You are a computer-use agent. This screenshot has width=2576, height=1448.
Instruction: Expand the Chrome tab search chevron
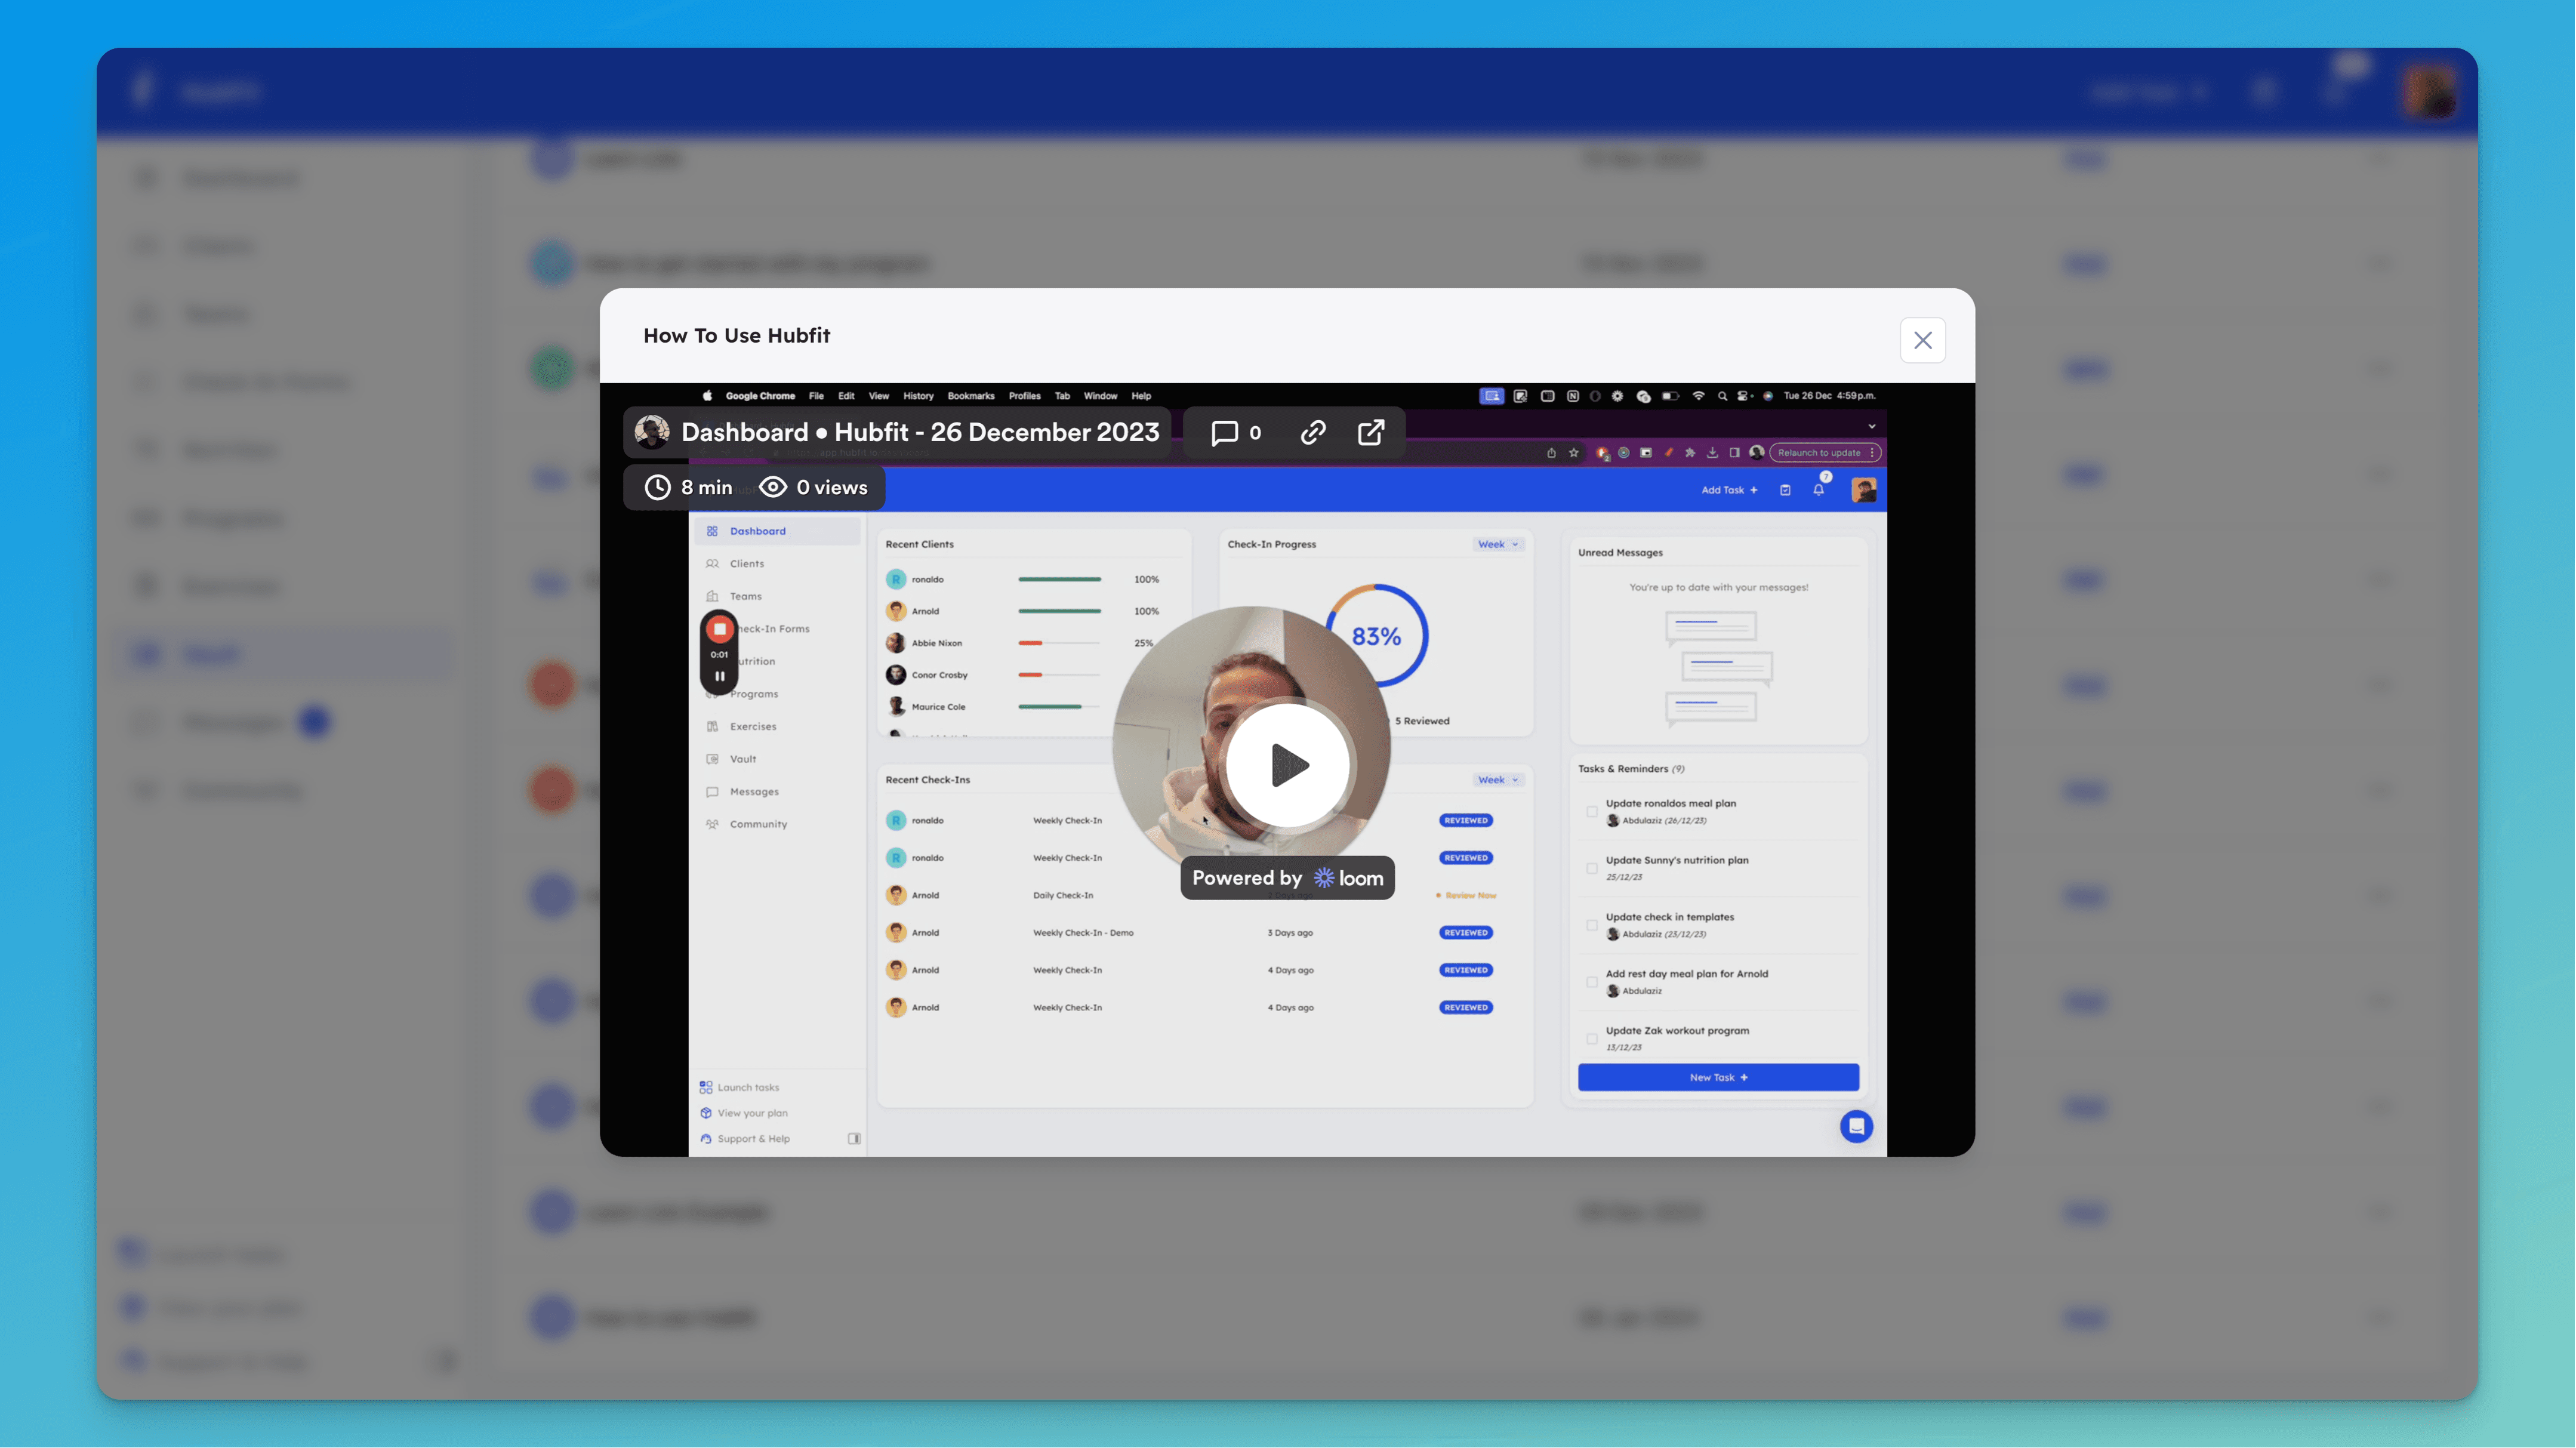(1872, 426)
